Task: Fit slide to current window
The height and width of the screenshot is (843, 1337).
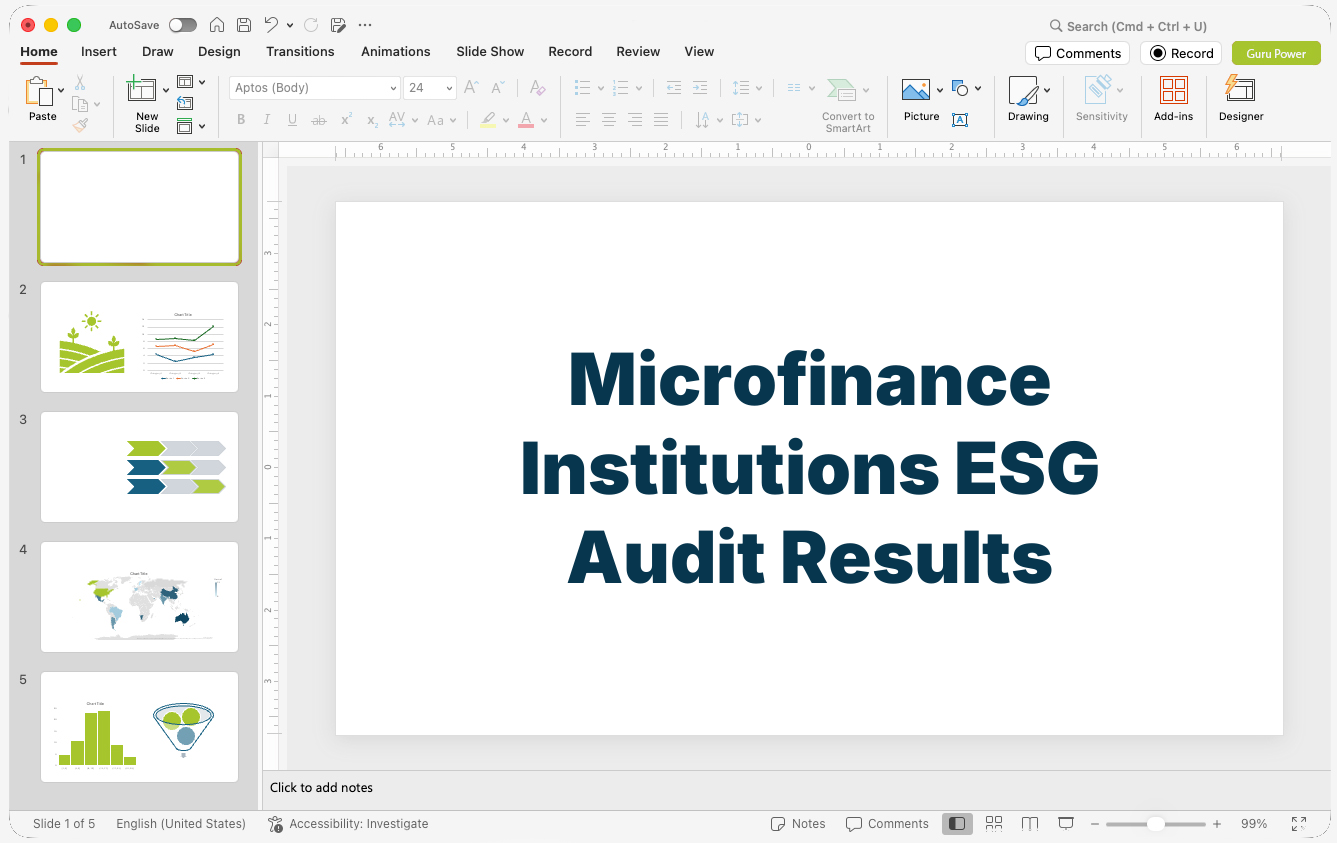Action: point(1299,824)
